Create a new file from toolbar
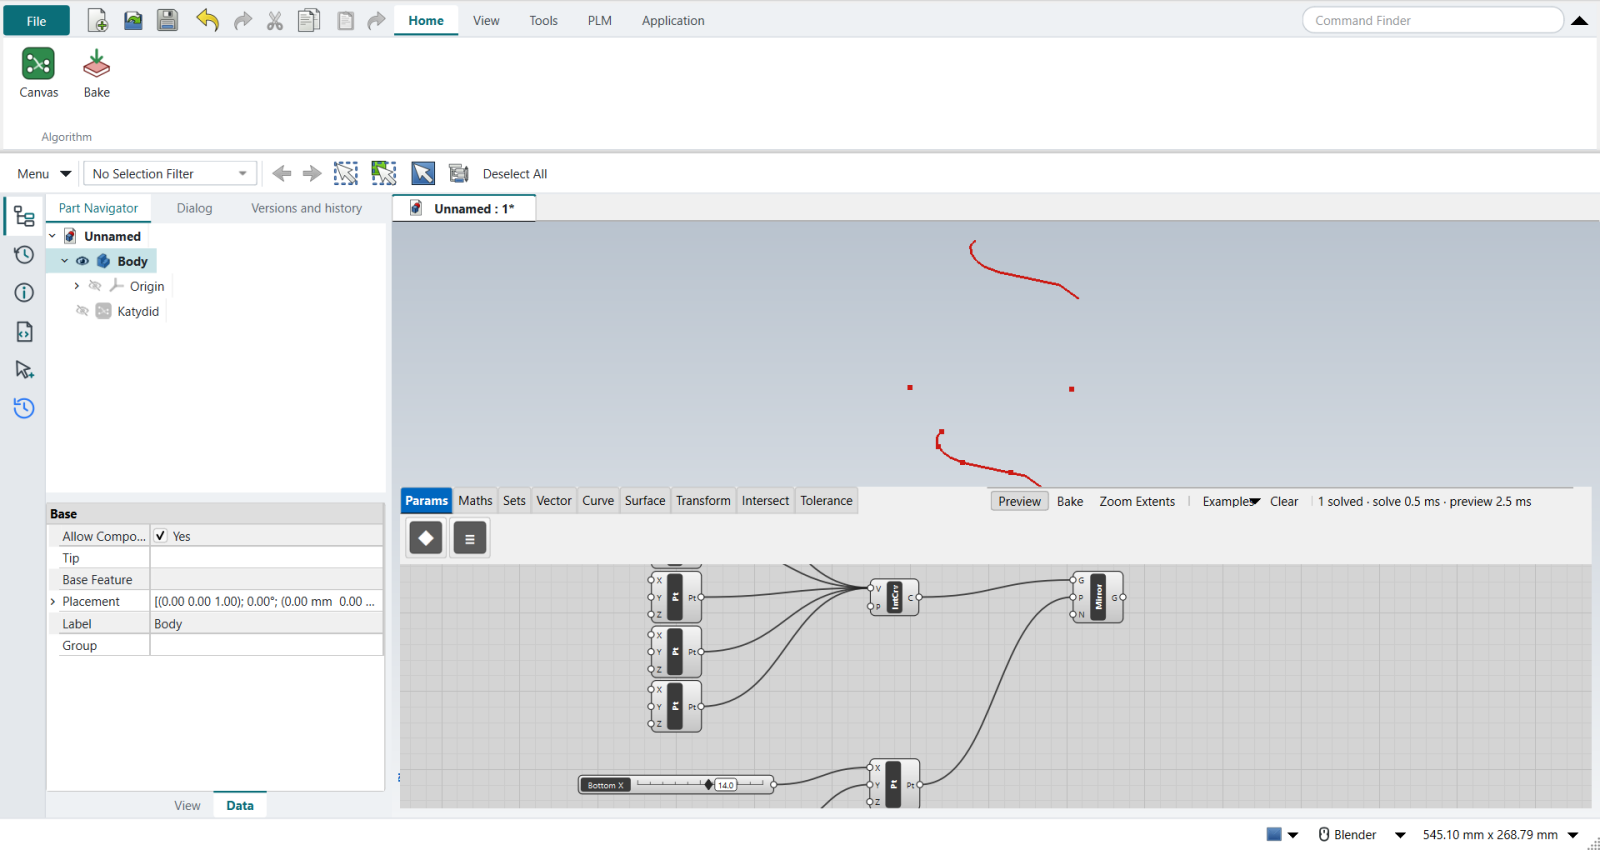This screenshot has width=1600, height=850. [98, 20]
